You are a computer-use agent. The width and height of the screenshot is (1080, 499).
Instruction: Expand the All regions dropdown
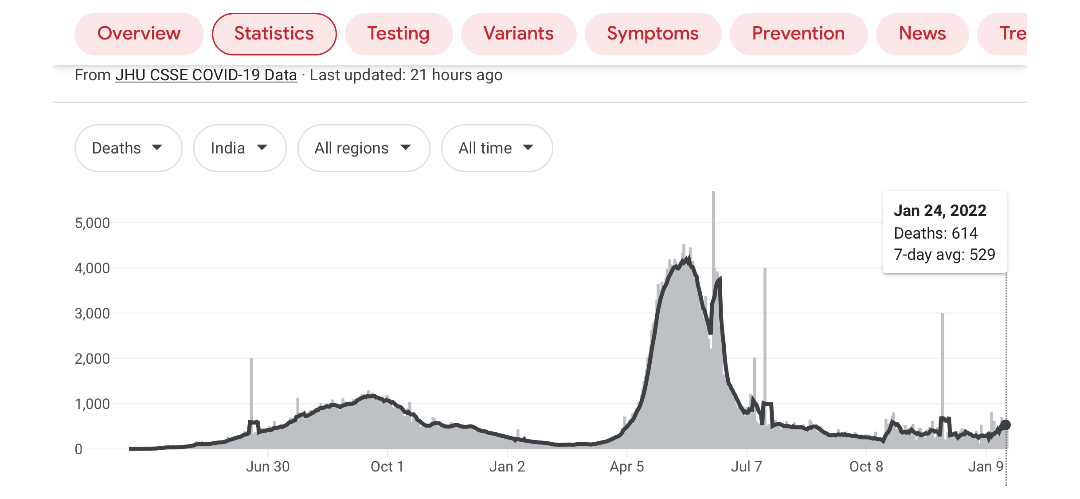pos(363,148)
